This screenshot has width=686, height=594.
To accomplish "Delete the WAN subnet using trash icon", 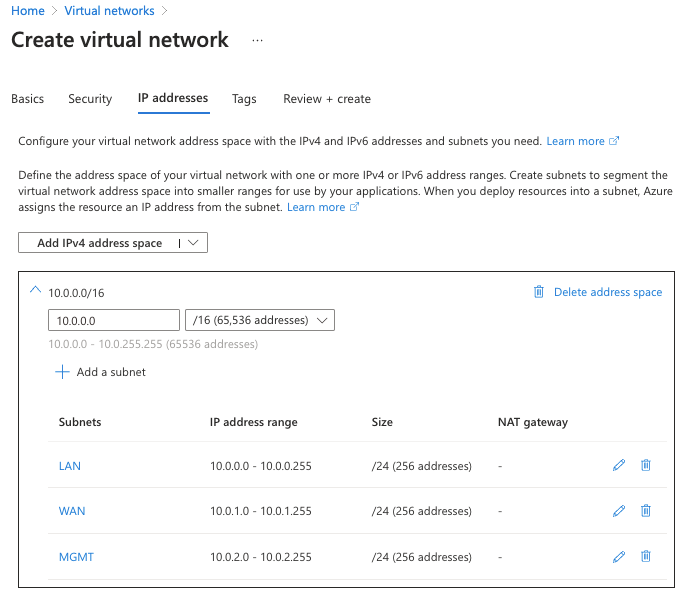I will point(646,510).
